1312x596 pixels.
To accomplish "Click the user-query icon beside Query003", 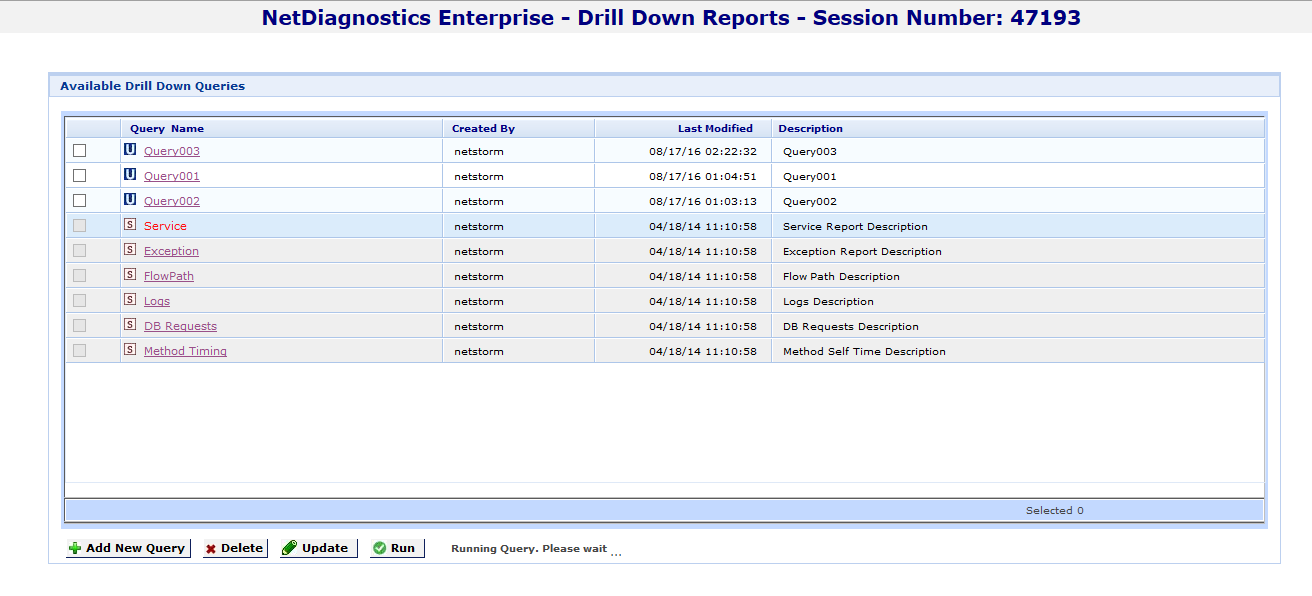I will coord(130,150).
